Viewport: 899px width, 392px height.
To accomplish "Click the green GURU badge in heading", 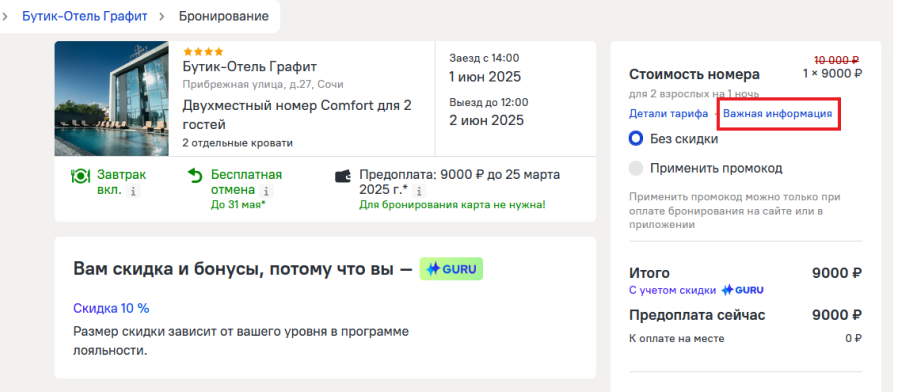I will click(451, 269).
